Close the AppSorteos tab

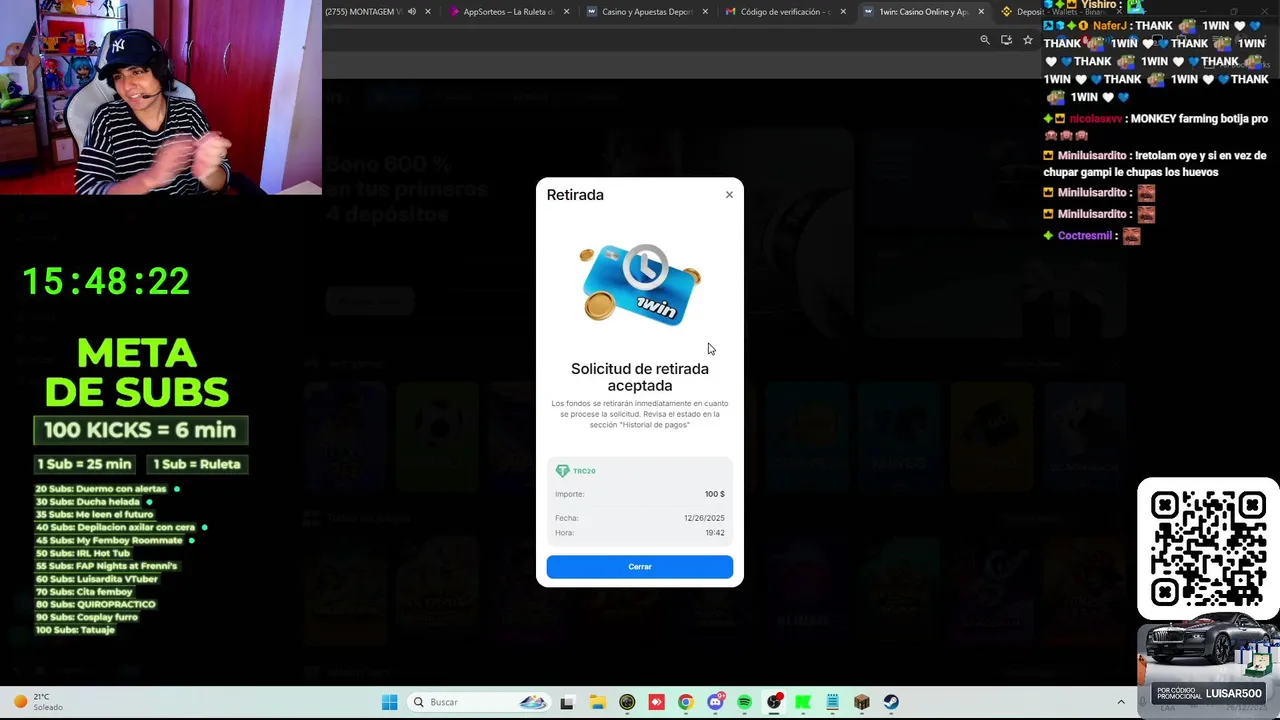click(x=567, y=12)
